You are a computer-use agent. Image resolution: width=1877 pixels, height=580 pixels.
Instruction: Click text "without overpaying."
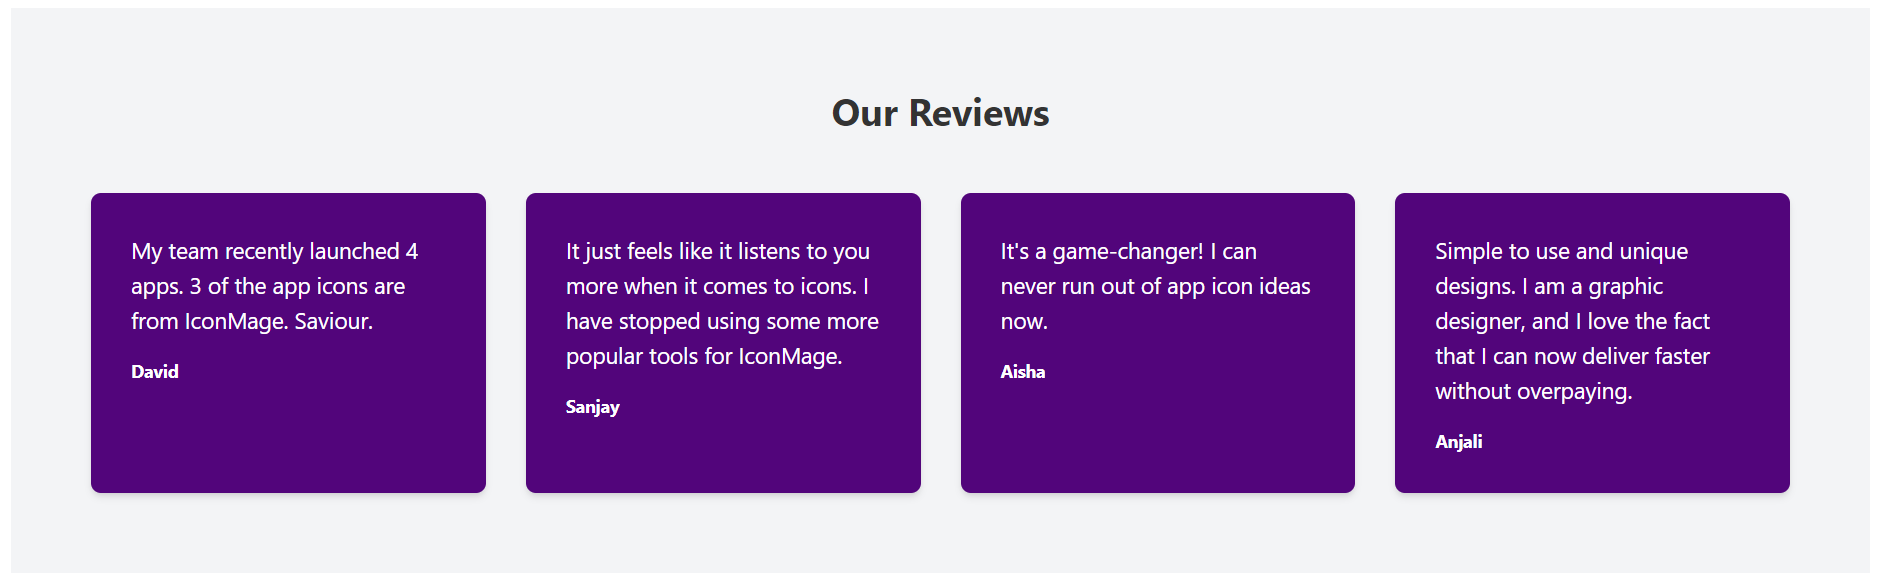pos(1534,391)
